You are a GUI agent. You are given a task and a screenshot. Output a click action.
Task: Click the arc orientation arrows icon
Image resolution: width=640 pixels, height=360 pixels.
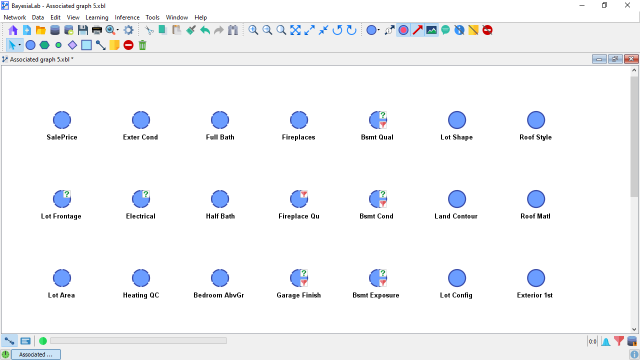pyautogui.click(x=389, y=30)
